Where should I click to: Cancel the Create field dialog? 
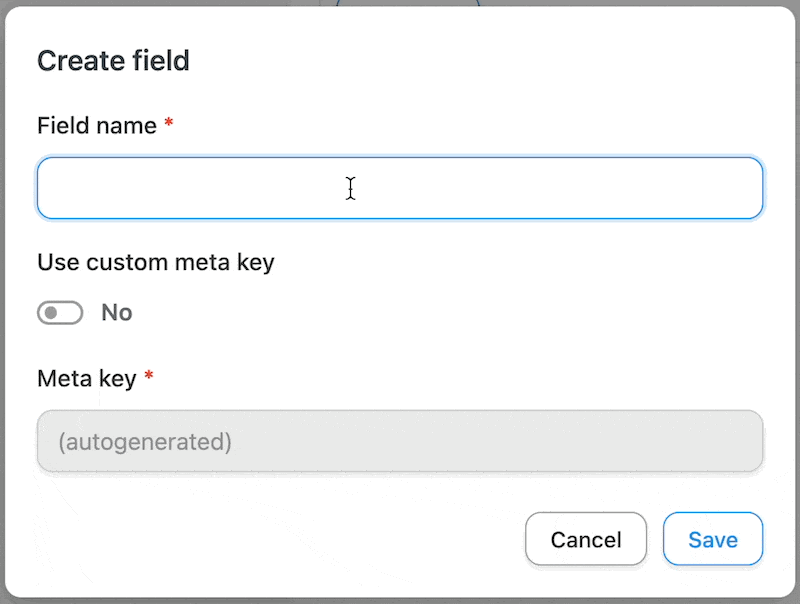point(586,539)
